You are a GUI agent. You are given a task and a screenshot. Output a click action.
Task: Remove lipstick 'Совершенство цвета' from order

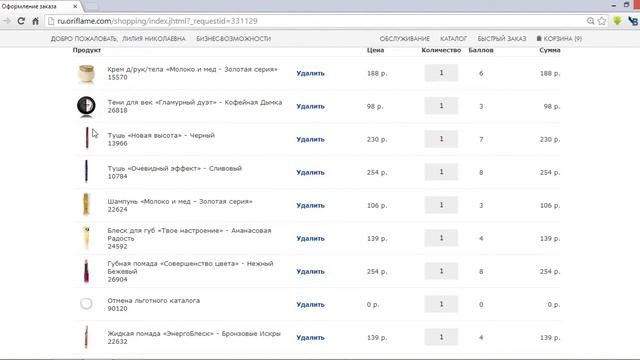[310, 272]
